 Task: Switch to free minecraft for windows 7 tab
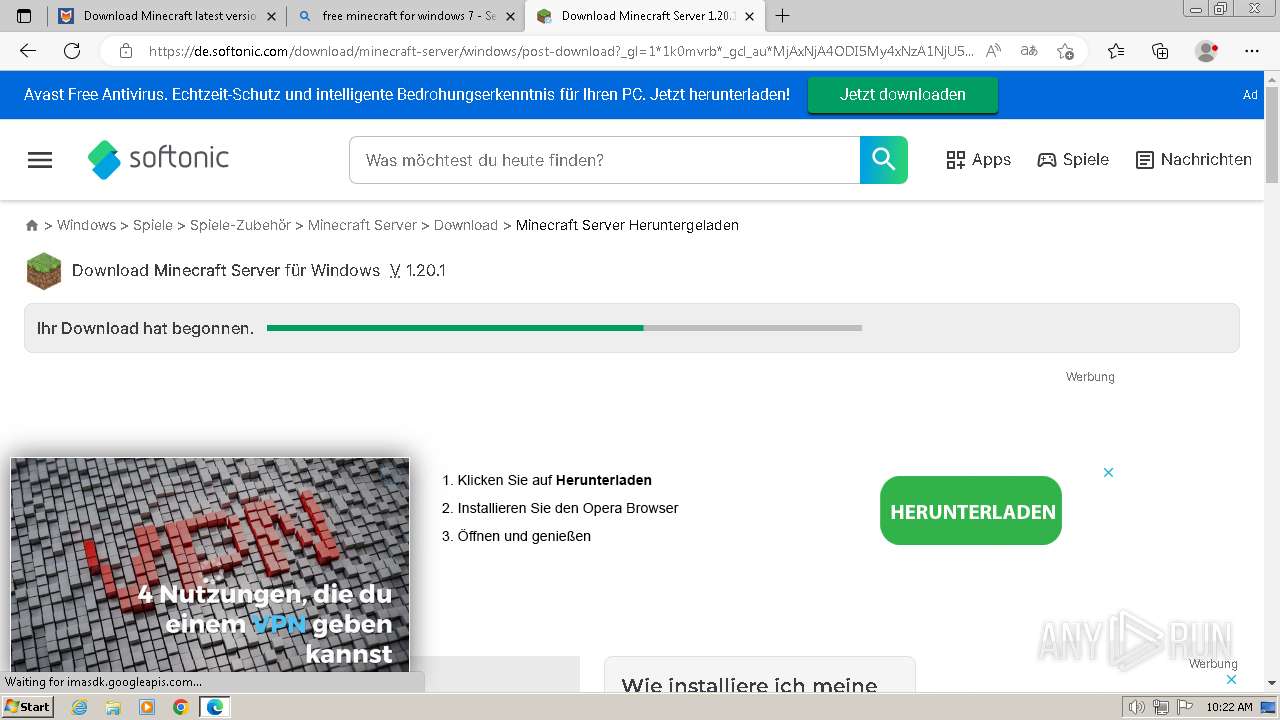408,16
